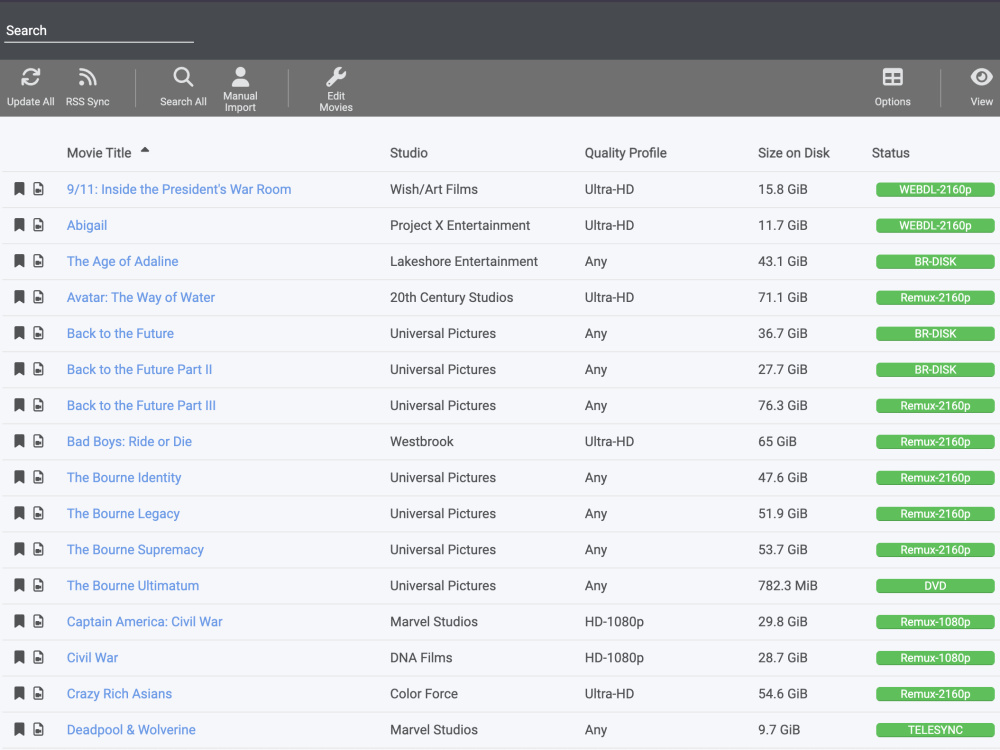Toggle monitored bookmark for The Bourne Ultimatum
This screenshot has height=750, width=1000.
click(19, 585)
